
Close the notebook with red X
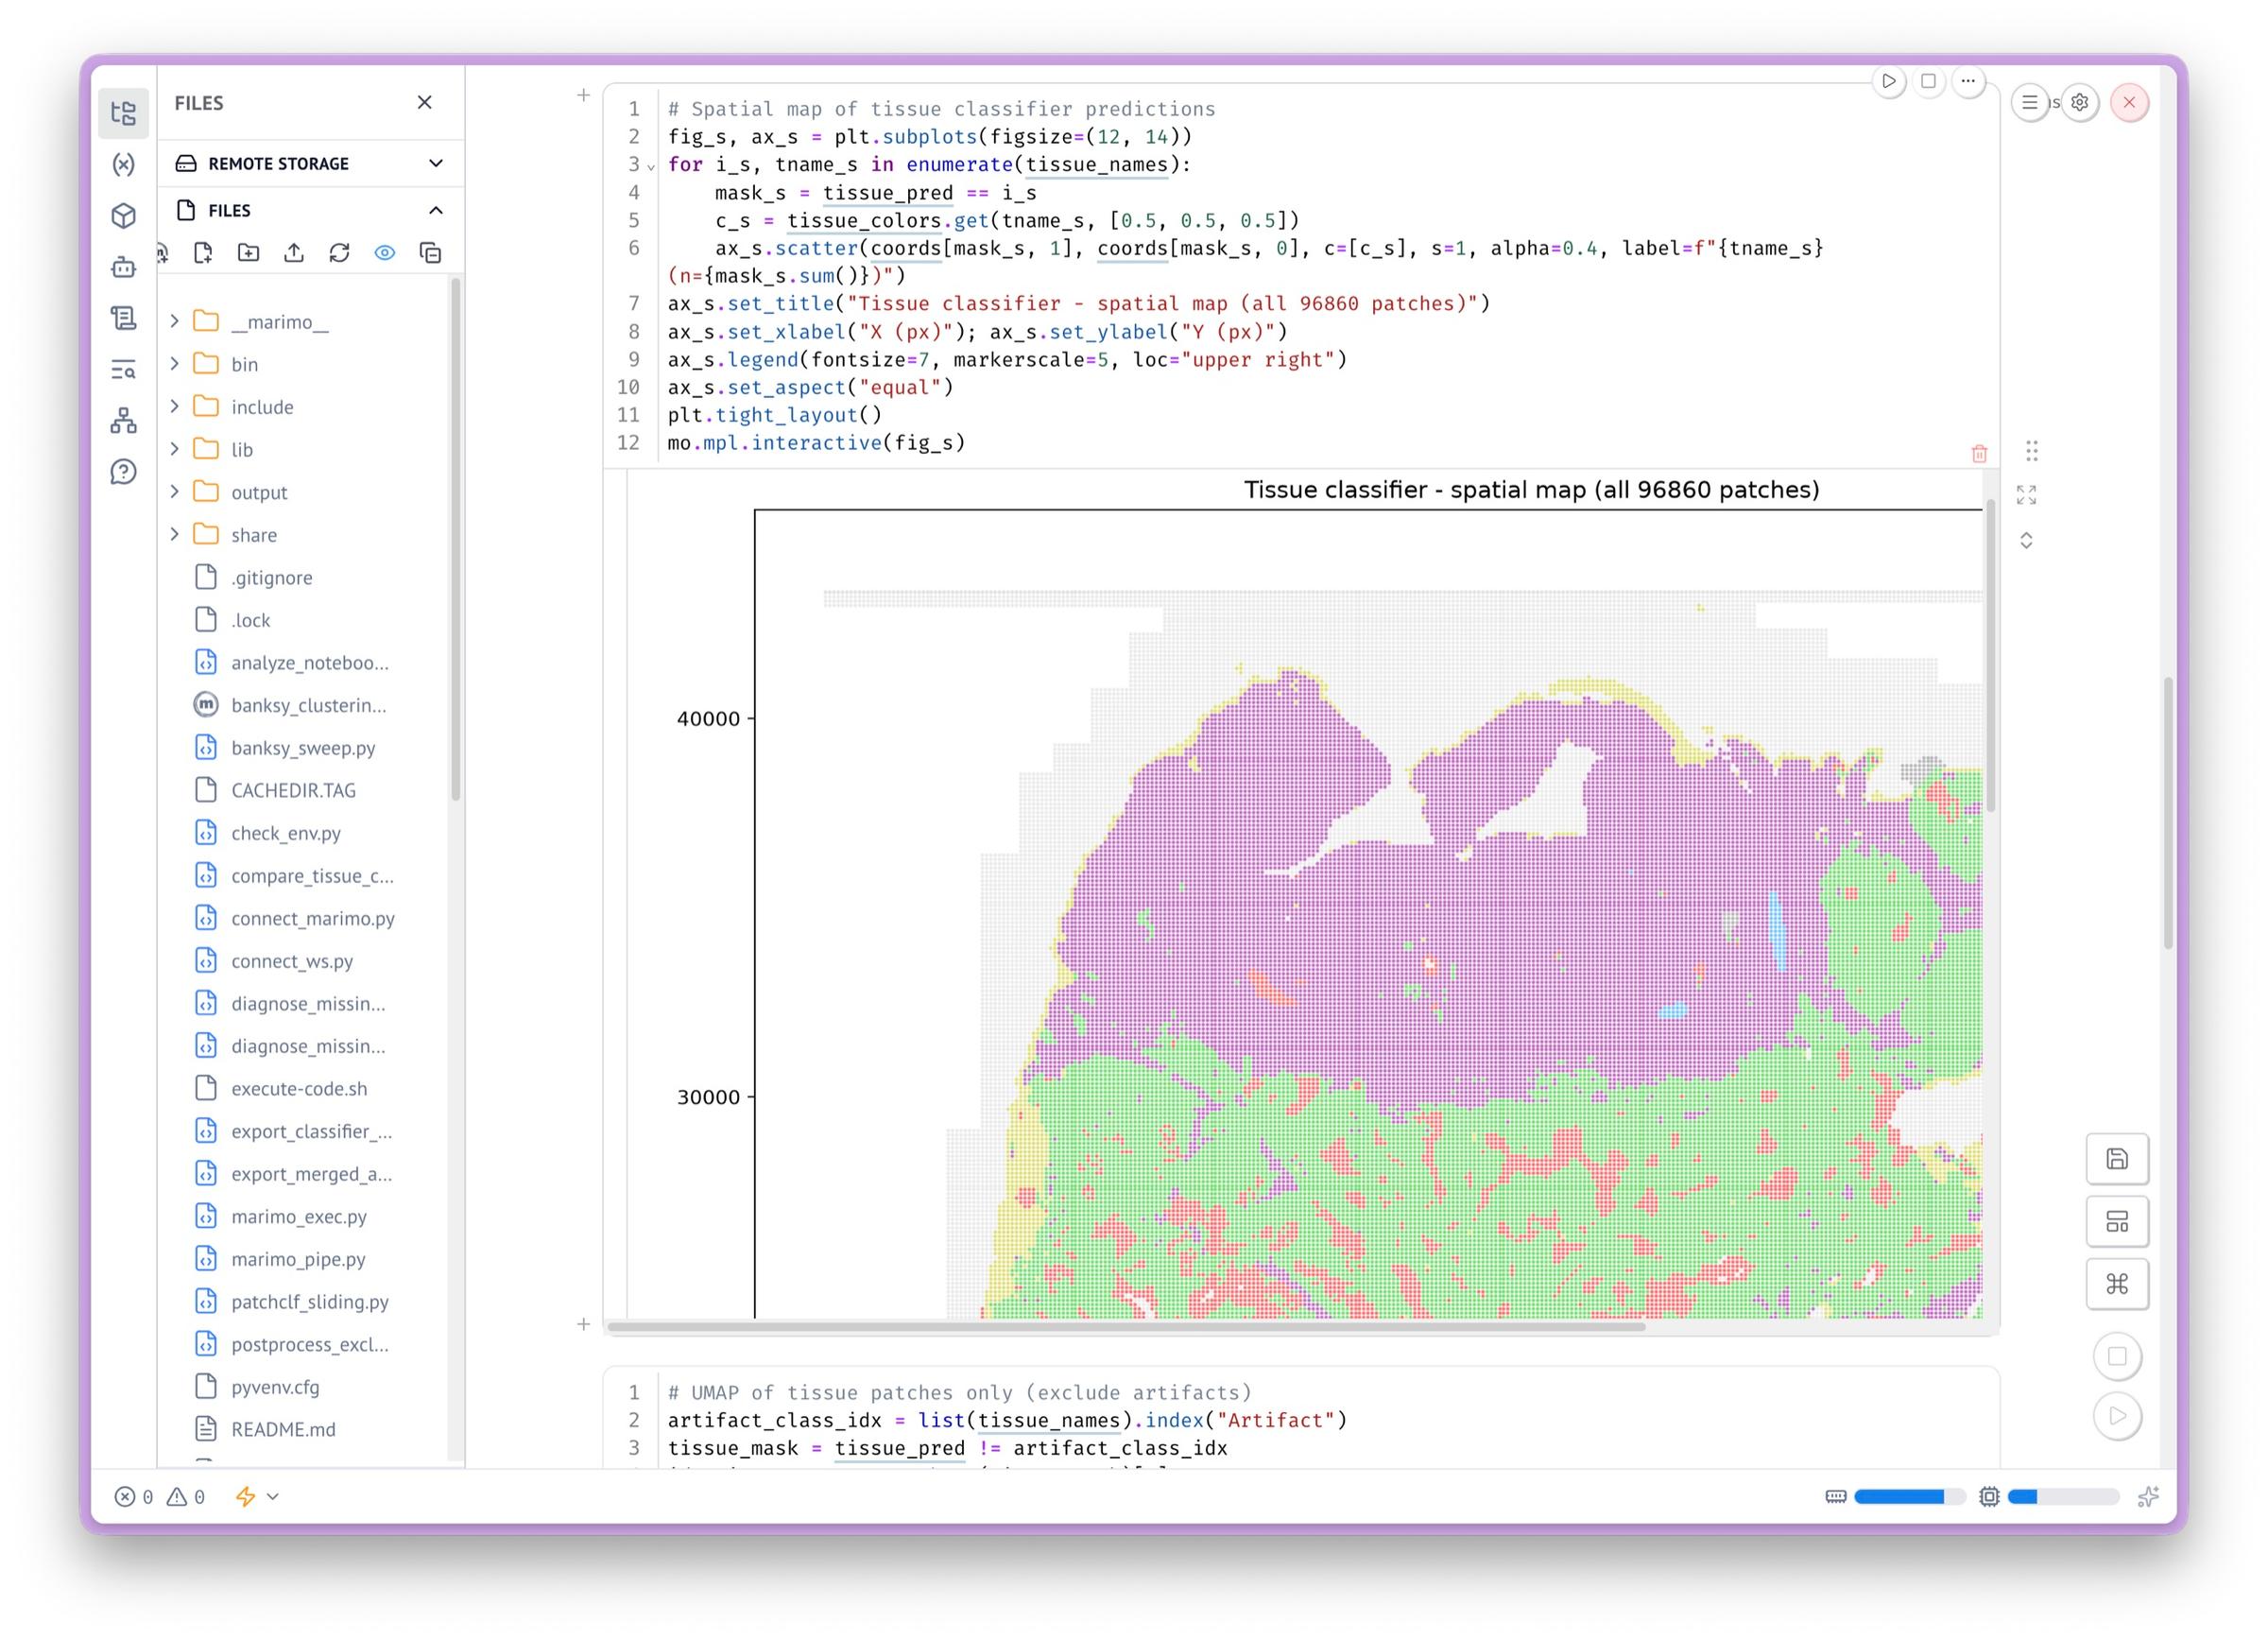click(x=2129, y=102)
